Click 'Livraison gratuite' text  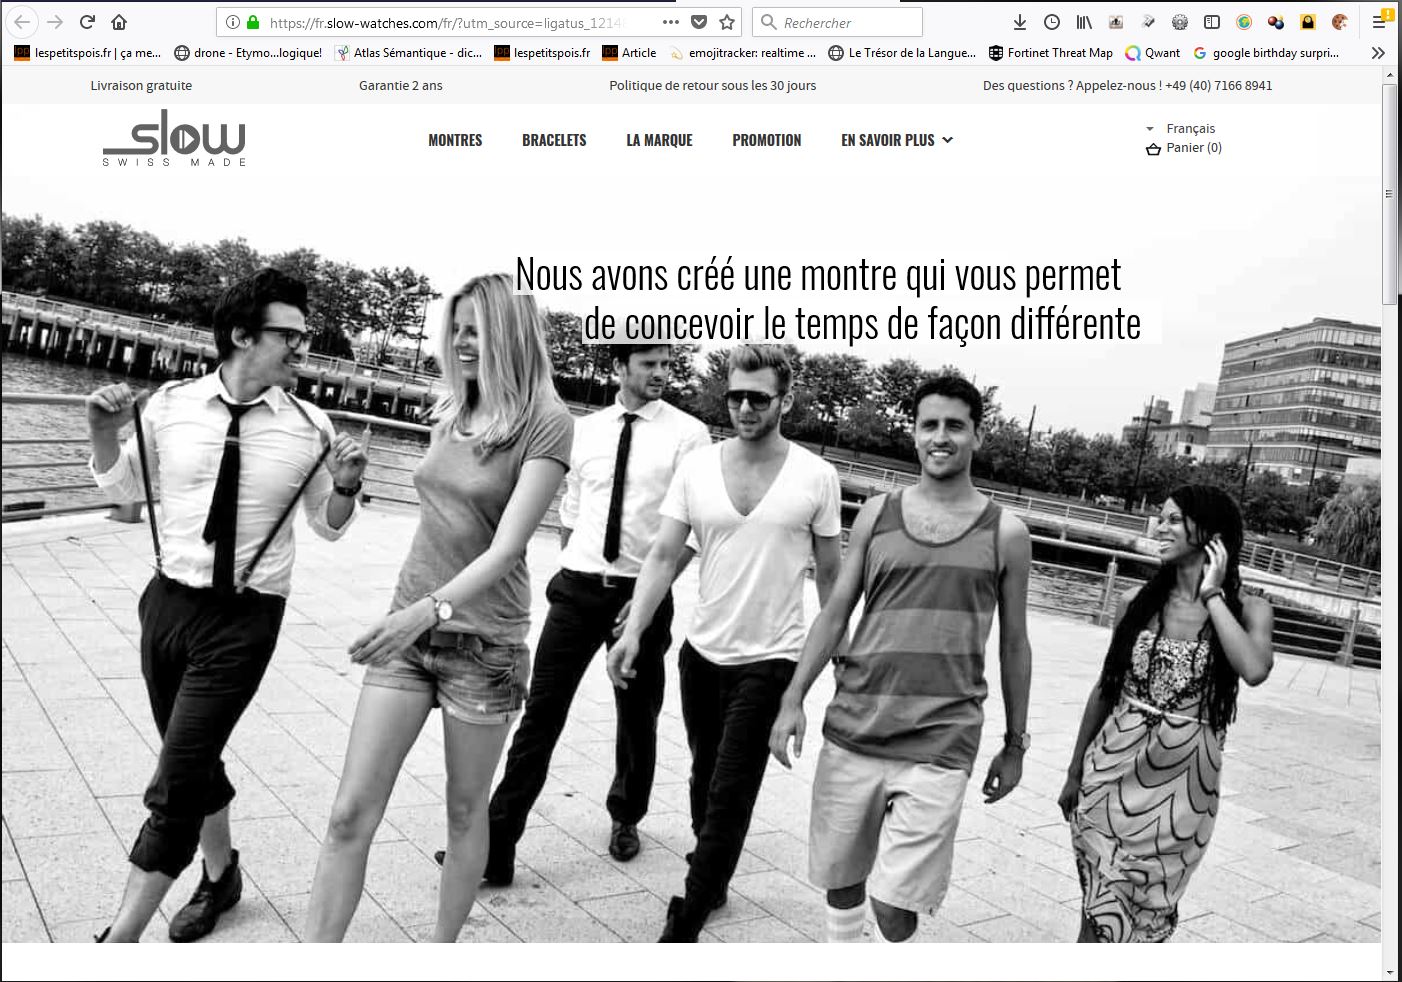click(x=141, y=86)
